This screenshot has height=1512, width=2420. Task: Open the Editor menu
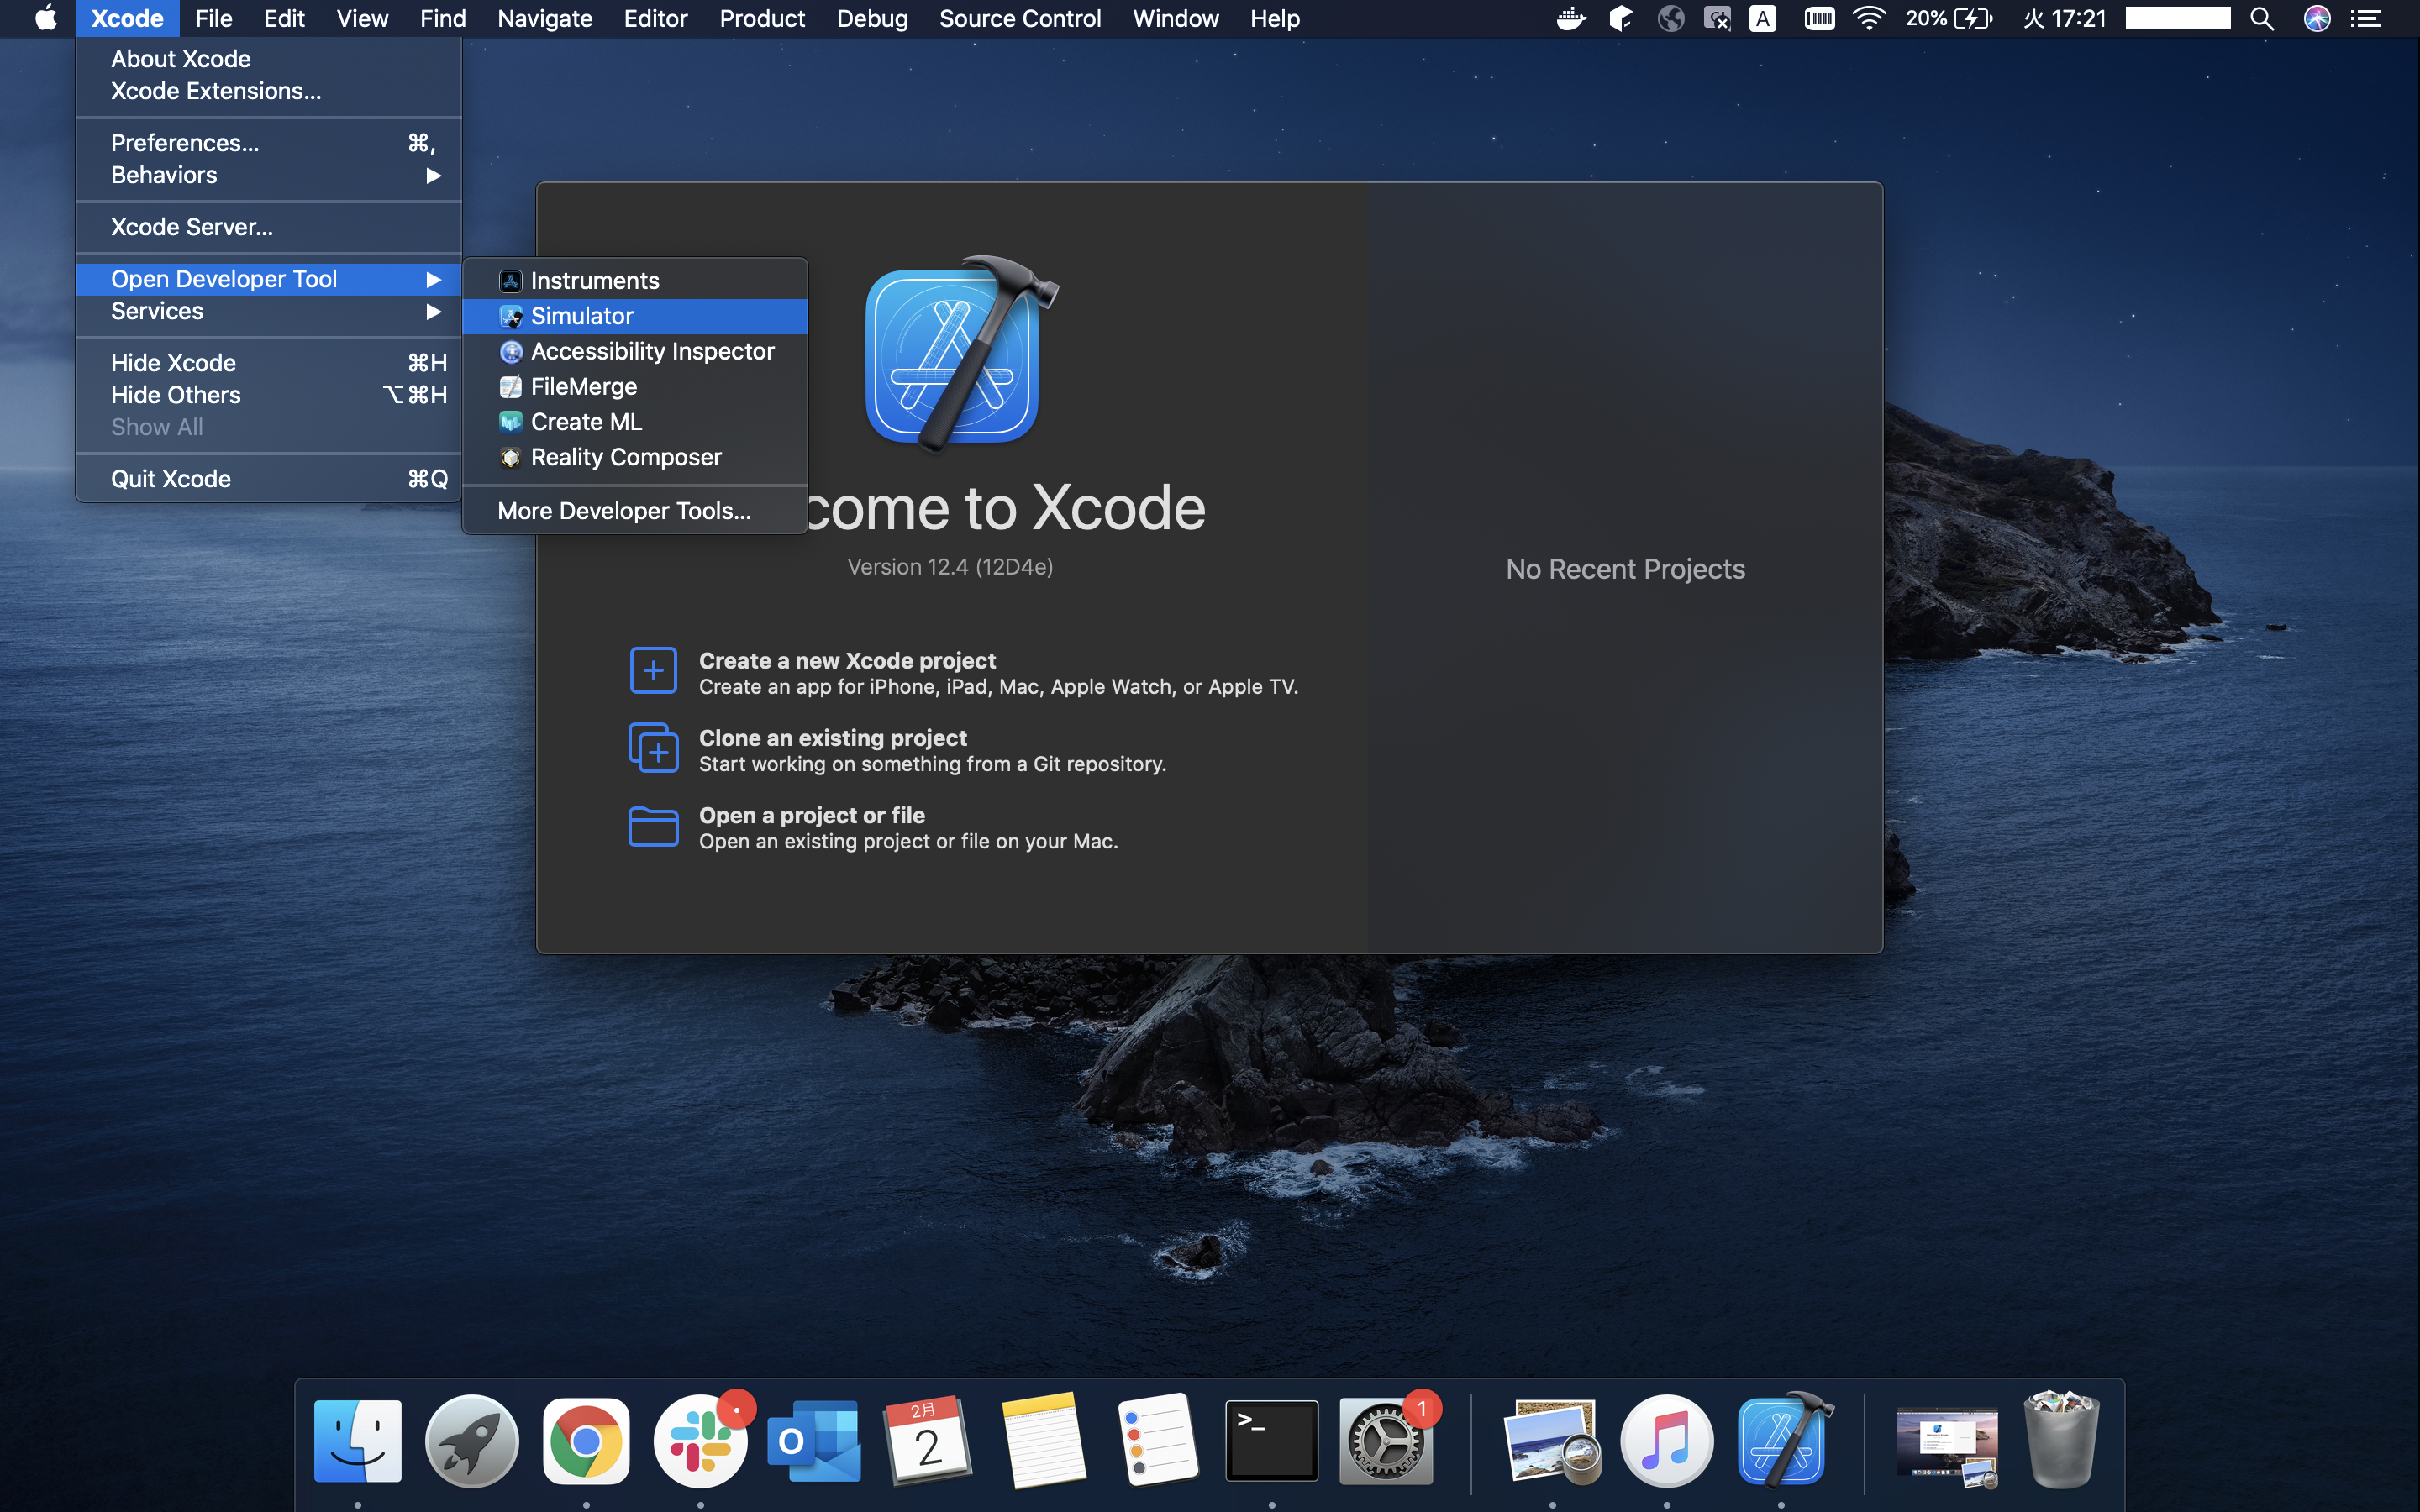(x=656, y=18)
